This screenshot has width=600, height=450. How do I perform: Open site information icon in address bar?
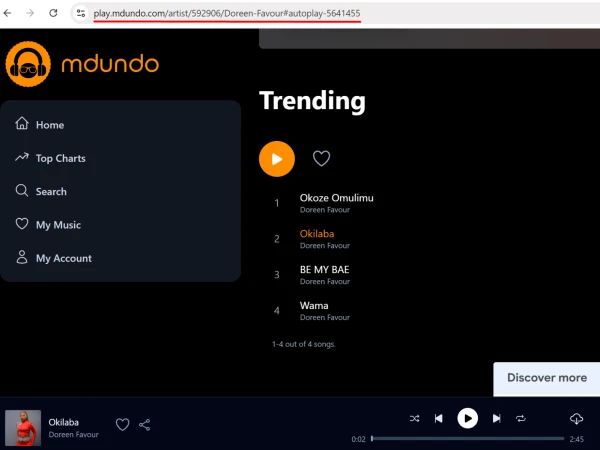[81, 13]
